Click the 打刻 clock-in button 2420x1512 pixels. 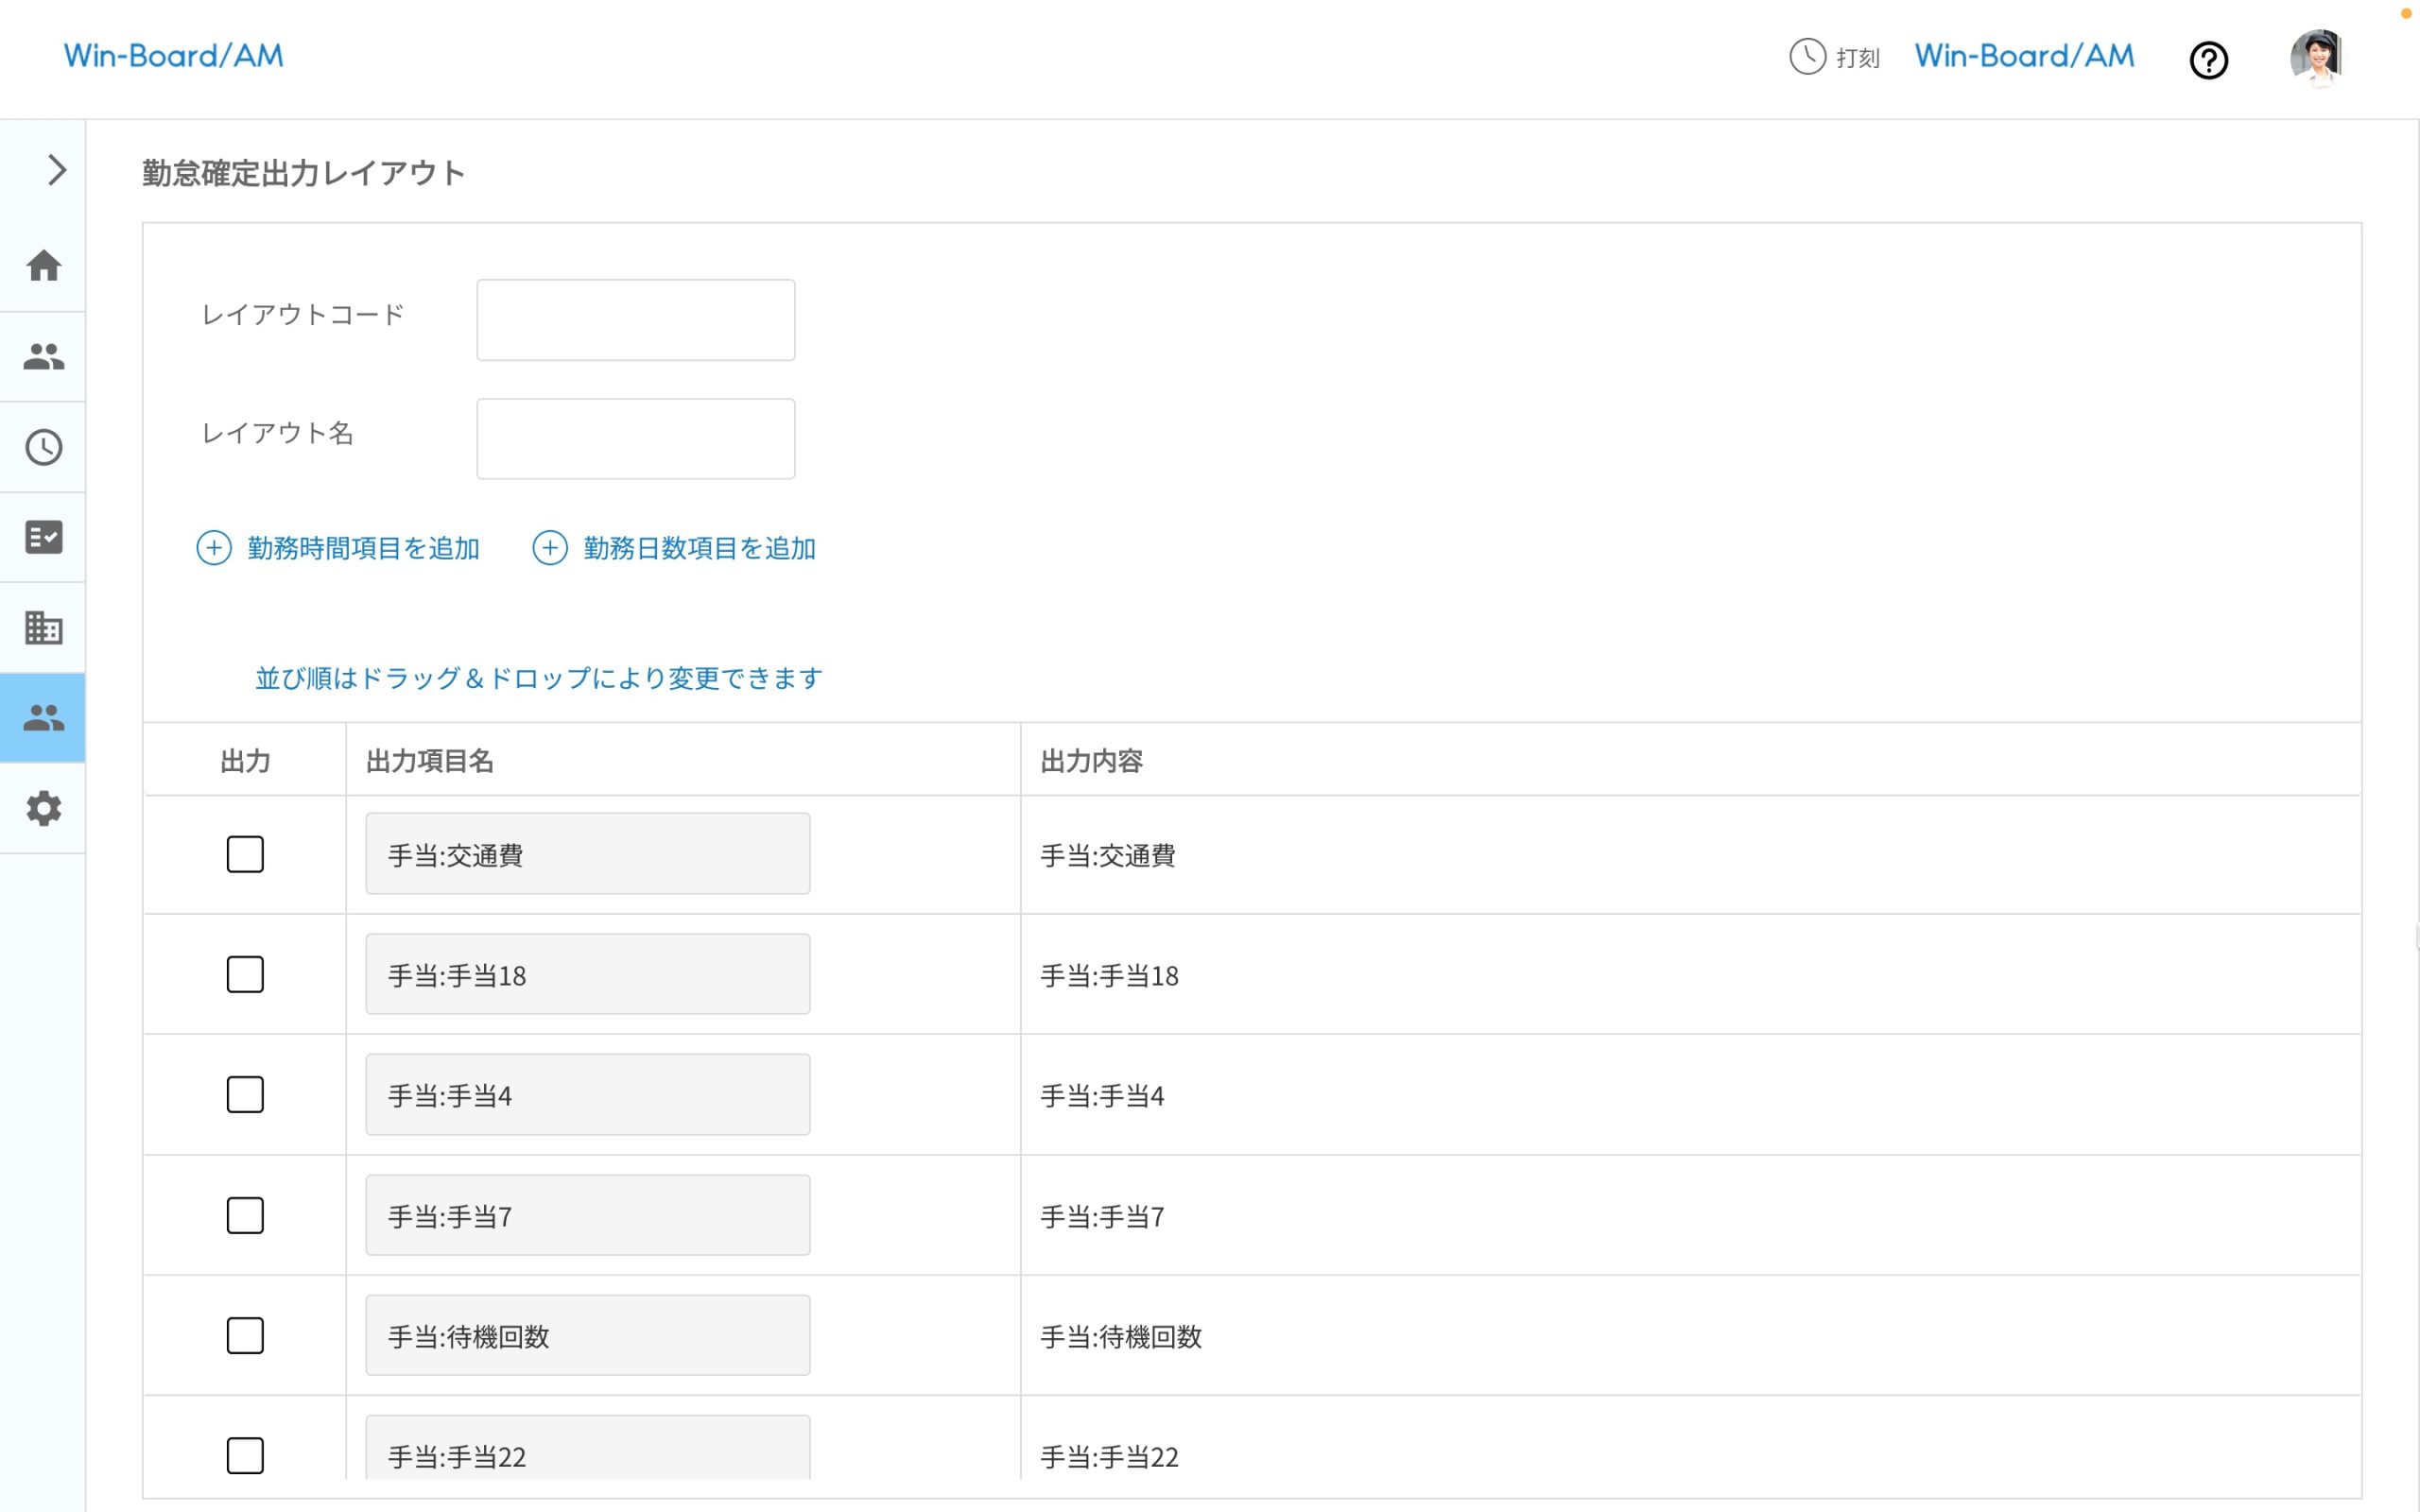click(1835, 57)
